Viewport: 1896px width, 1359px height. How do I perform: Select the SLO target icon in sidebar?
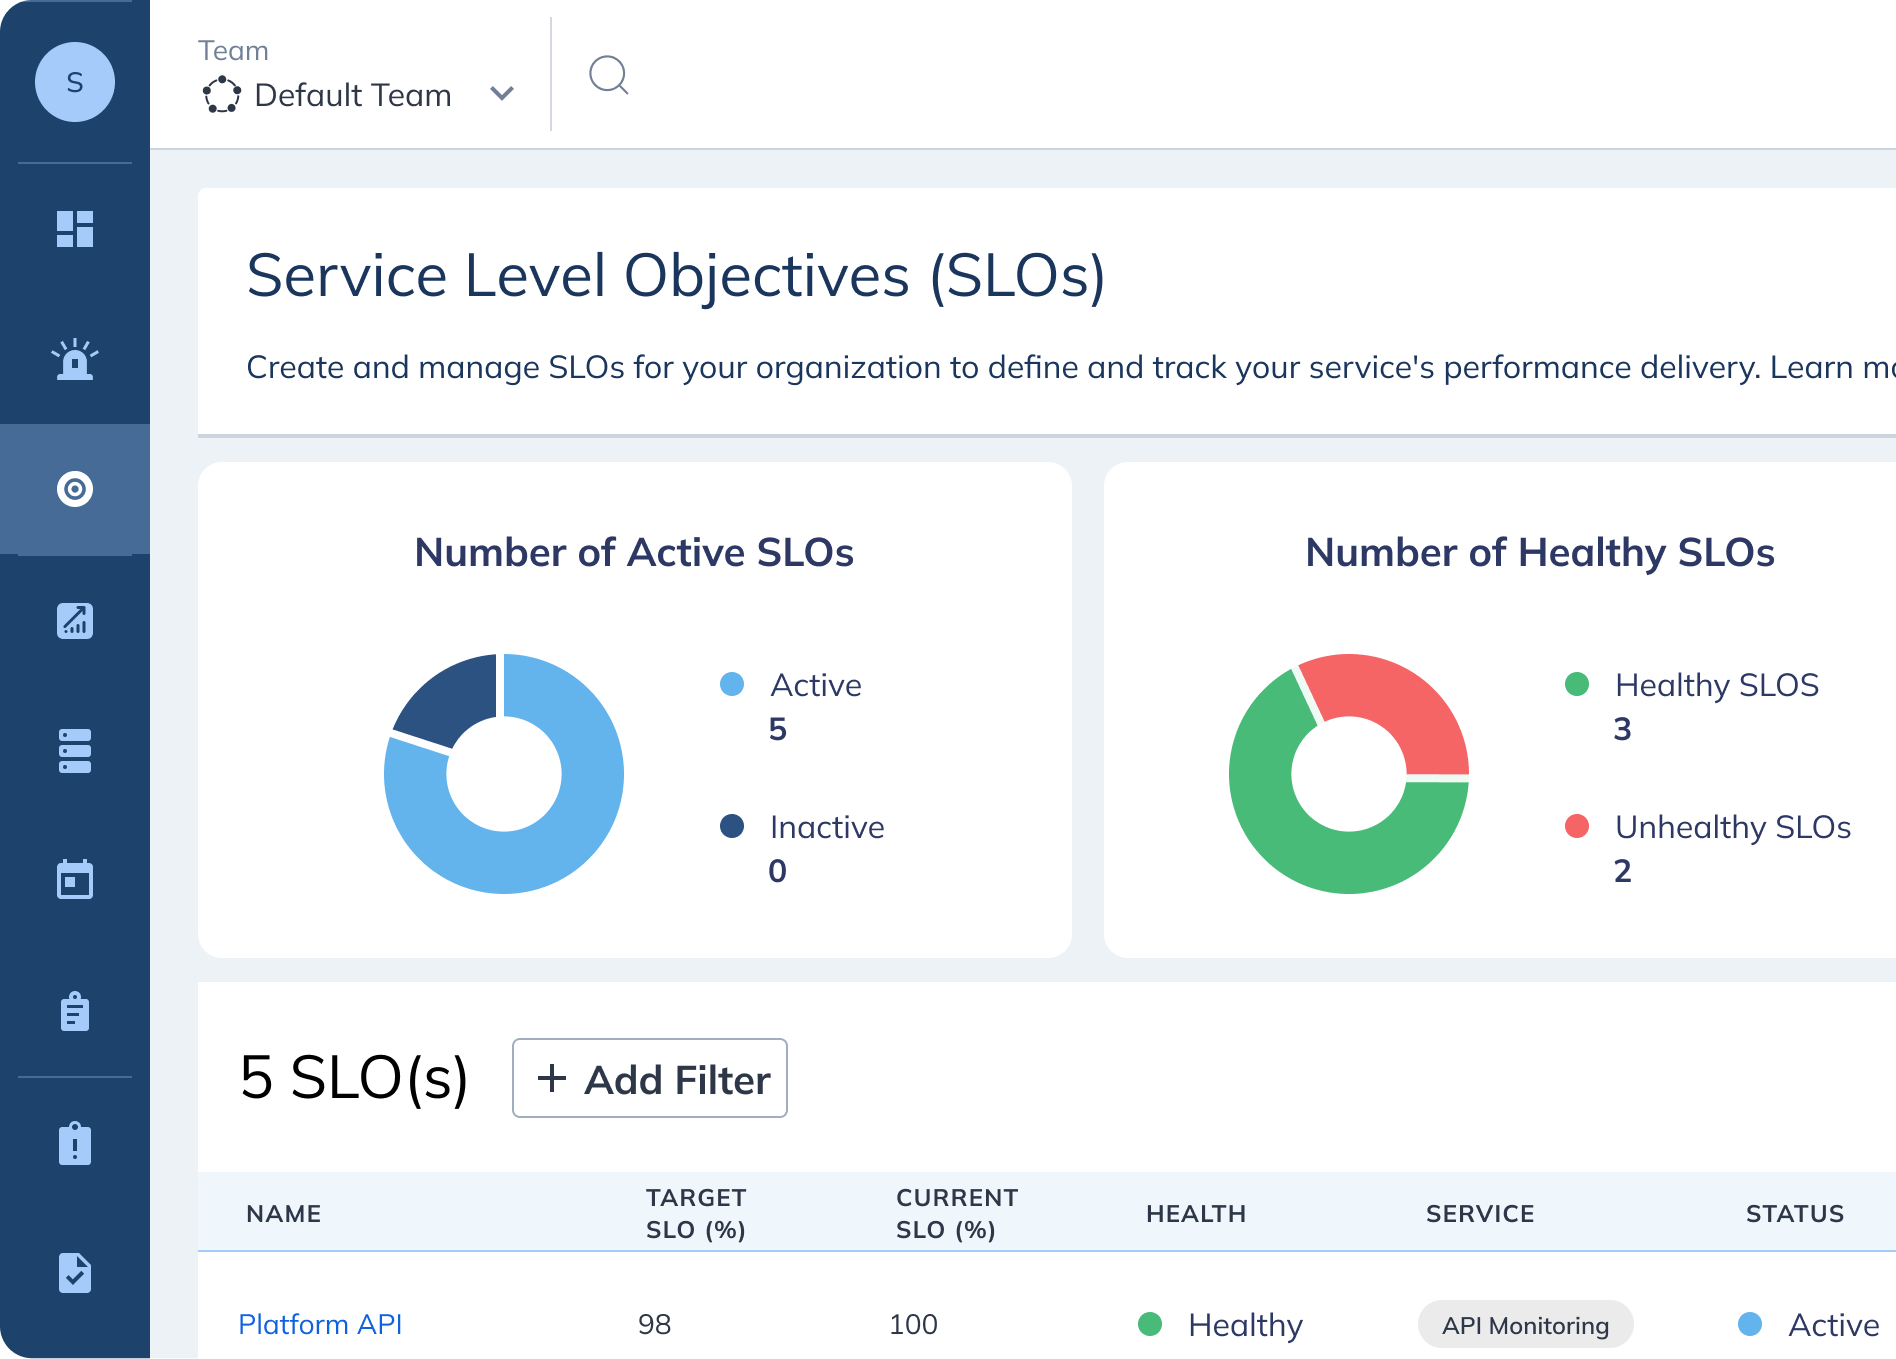[75, 489]
